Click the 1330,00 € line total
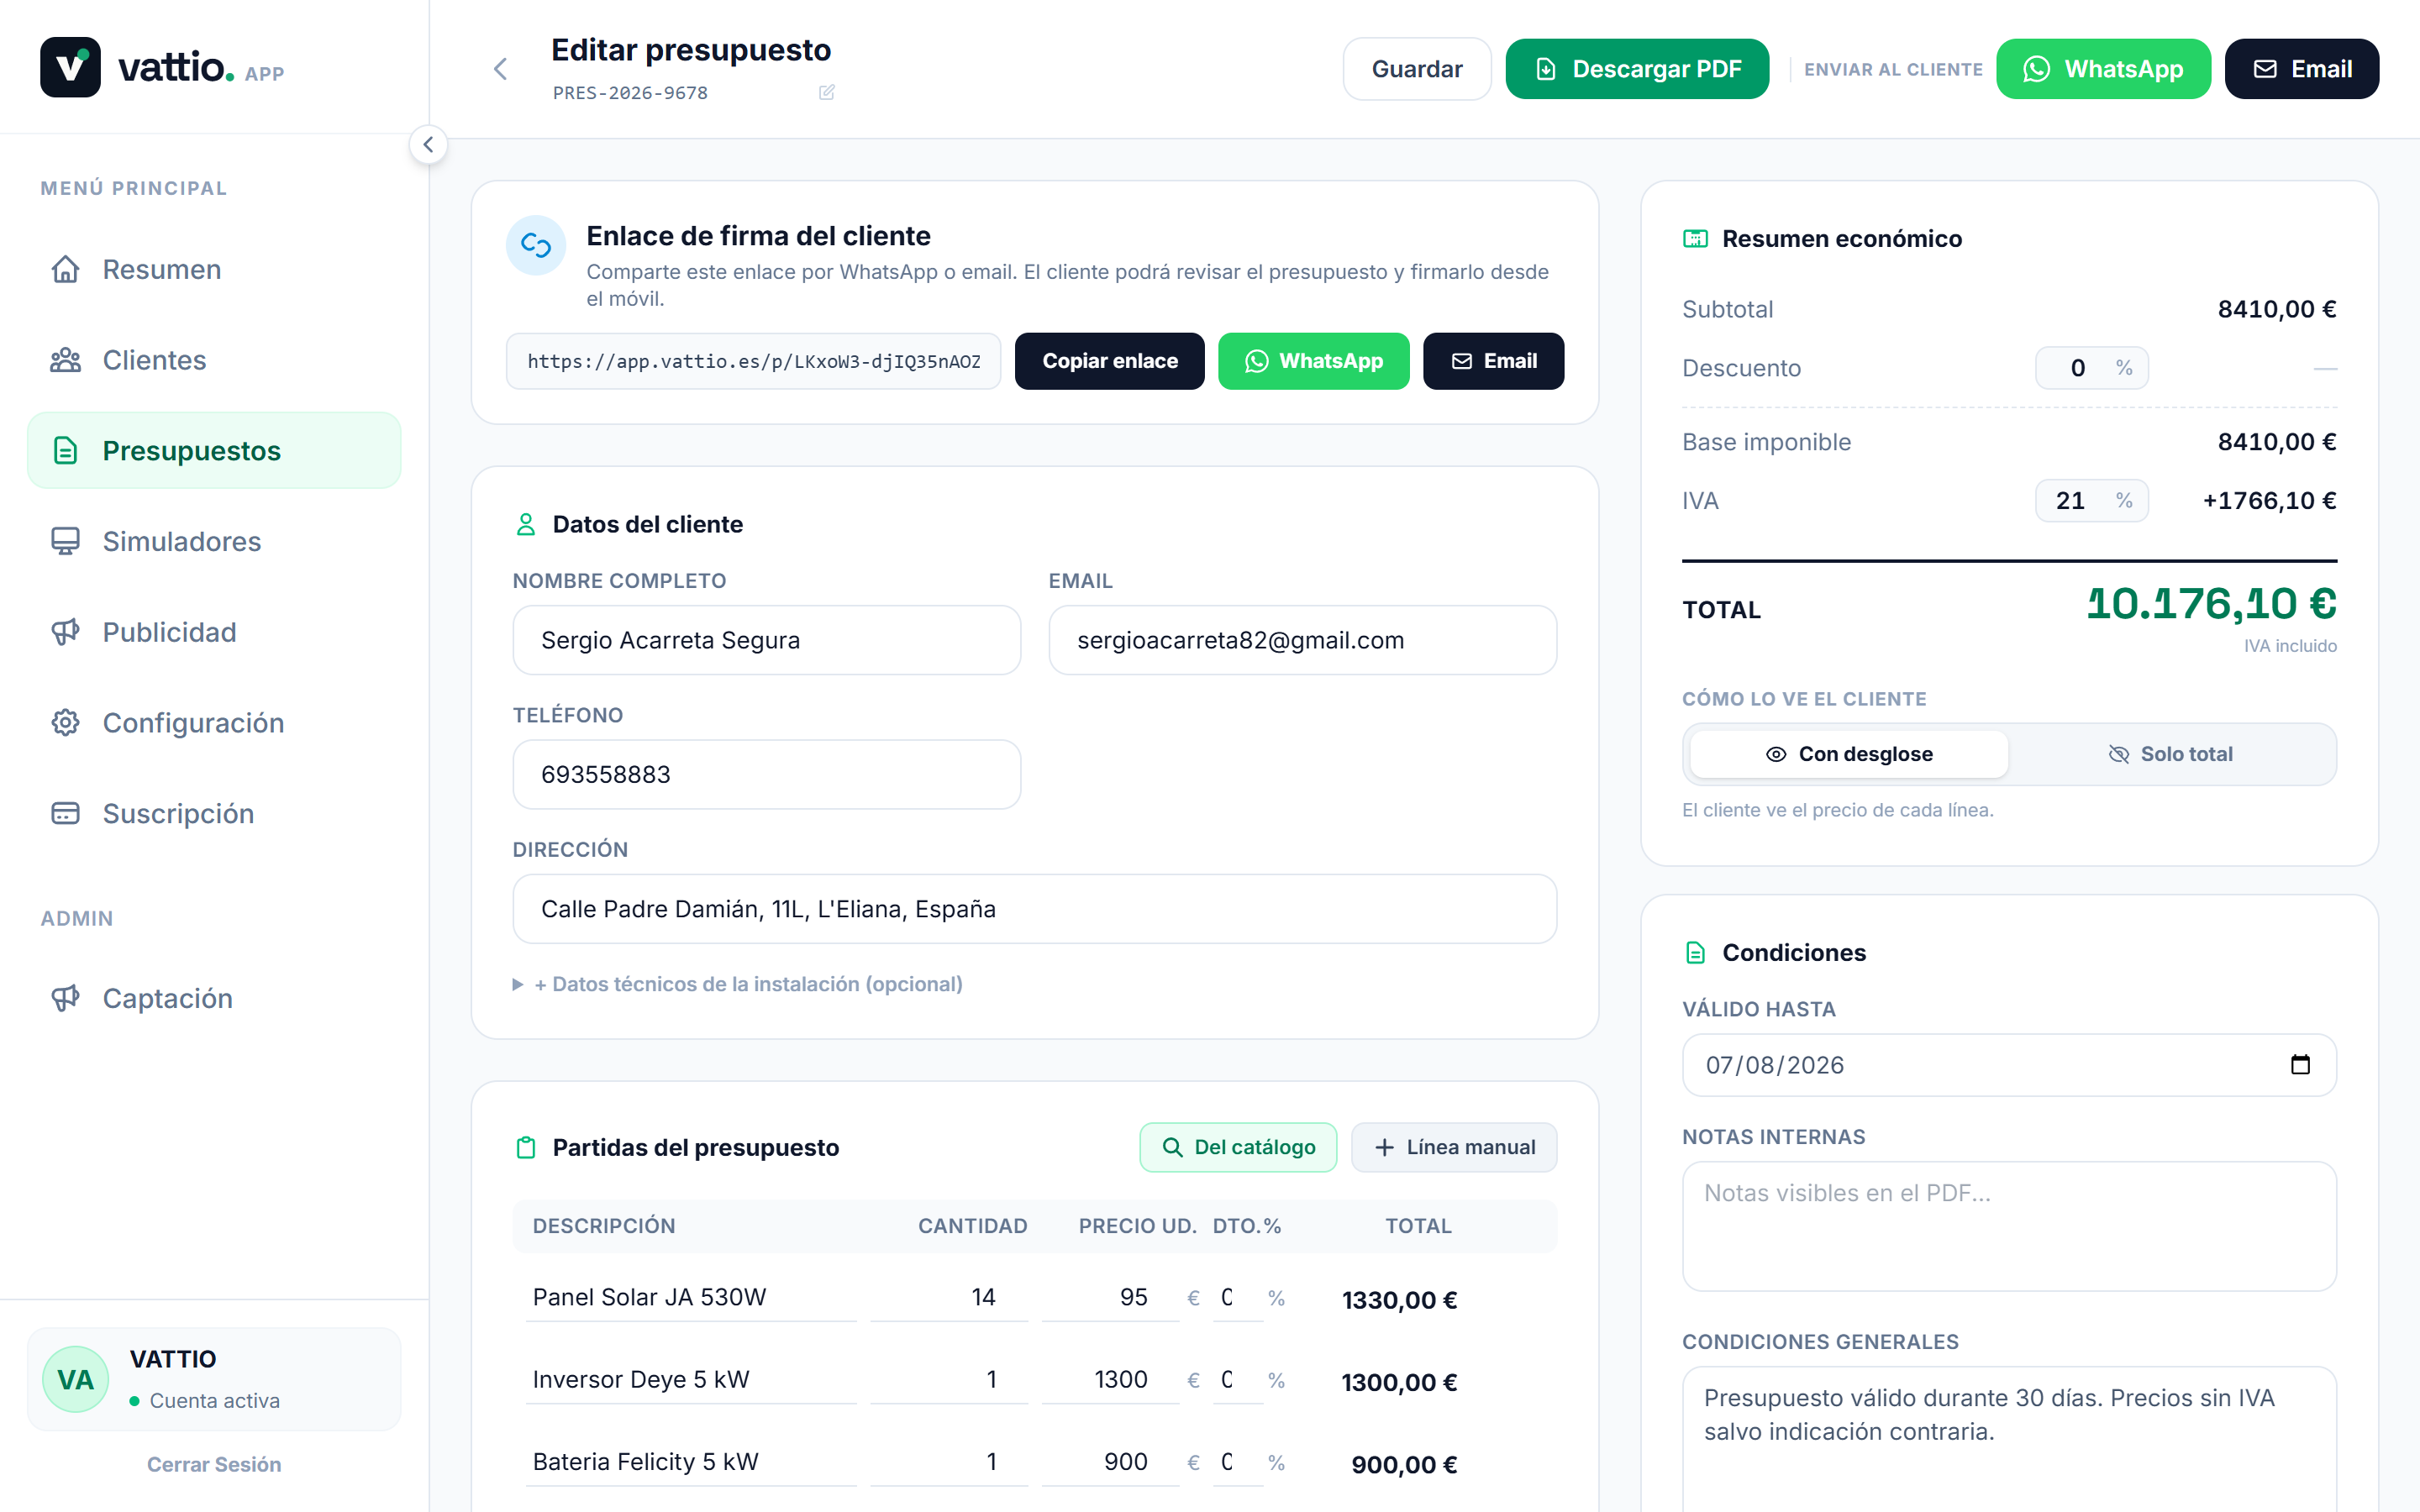 pyautogui.click(x=1398, y=1300)
